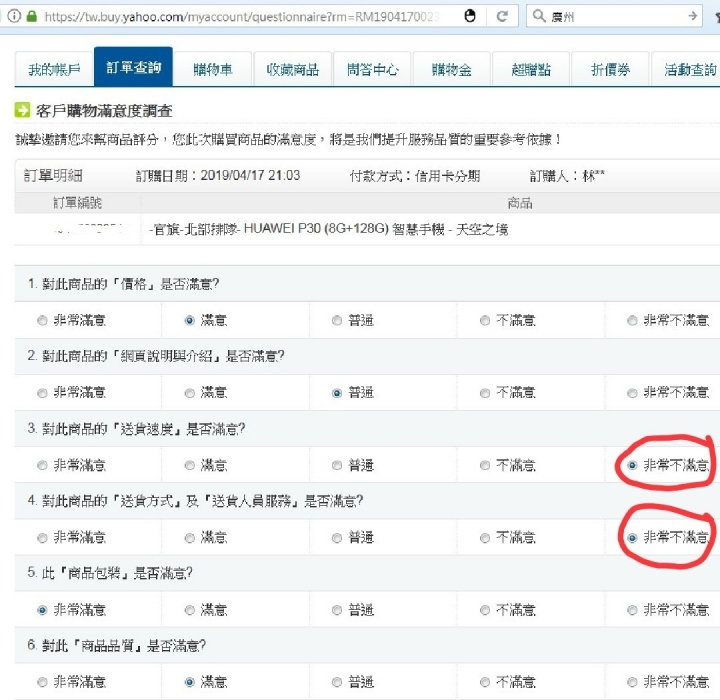Select 滿意 for question 4 delivery service
The width and height of the screenshot is (720, 700).
190,537
